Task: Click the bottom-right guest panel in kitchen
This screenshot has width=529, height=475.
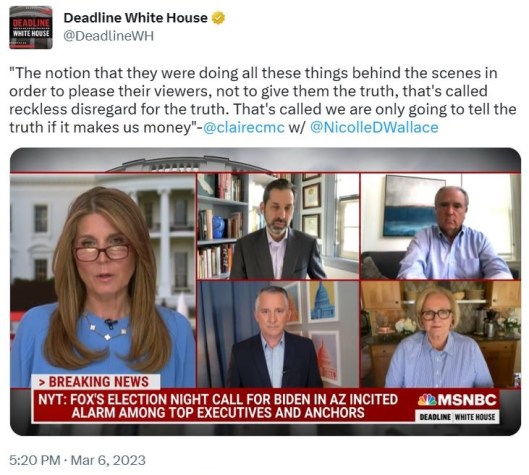Action: (x=440, y=334)
